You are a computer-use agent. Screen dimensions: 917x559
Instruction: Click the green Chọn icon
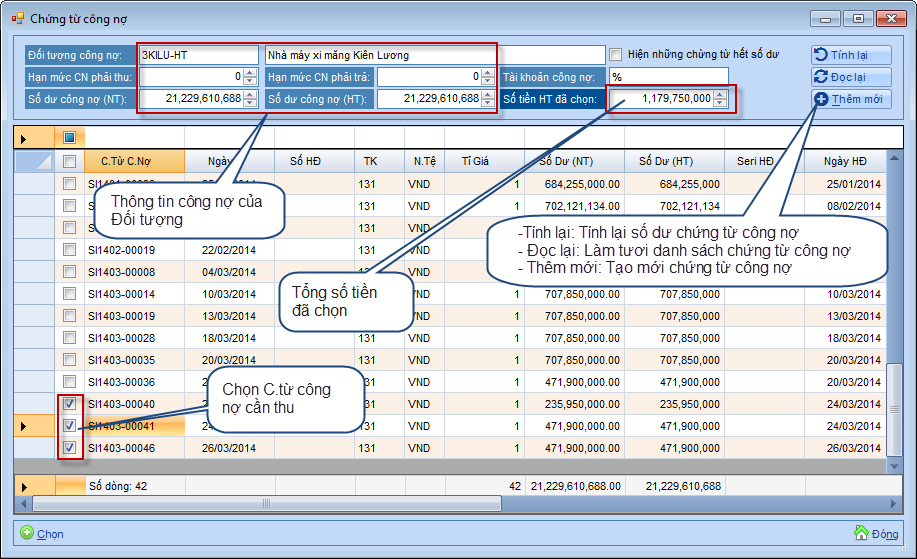(x=27, y=533)
